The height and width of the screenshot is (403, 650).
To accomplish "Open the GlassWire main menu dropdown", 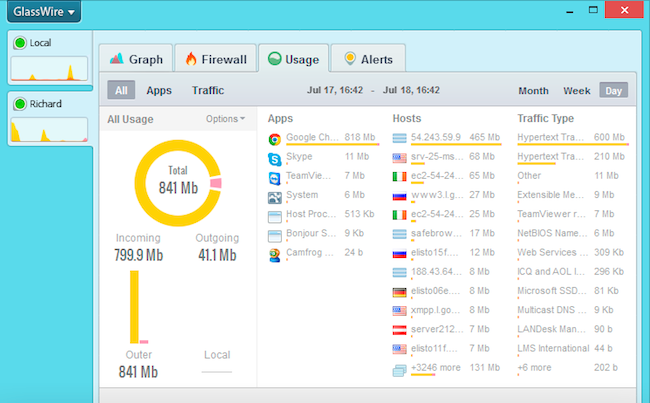I will [x=43, y=13].
